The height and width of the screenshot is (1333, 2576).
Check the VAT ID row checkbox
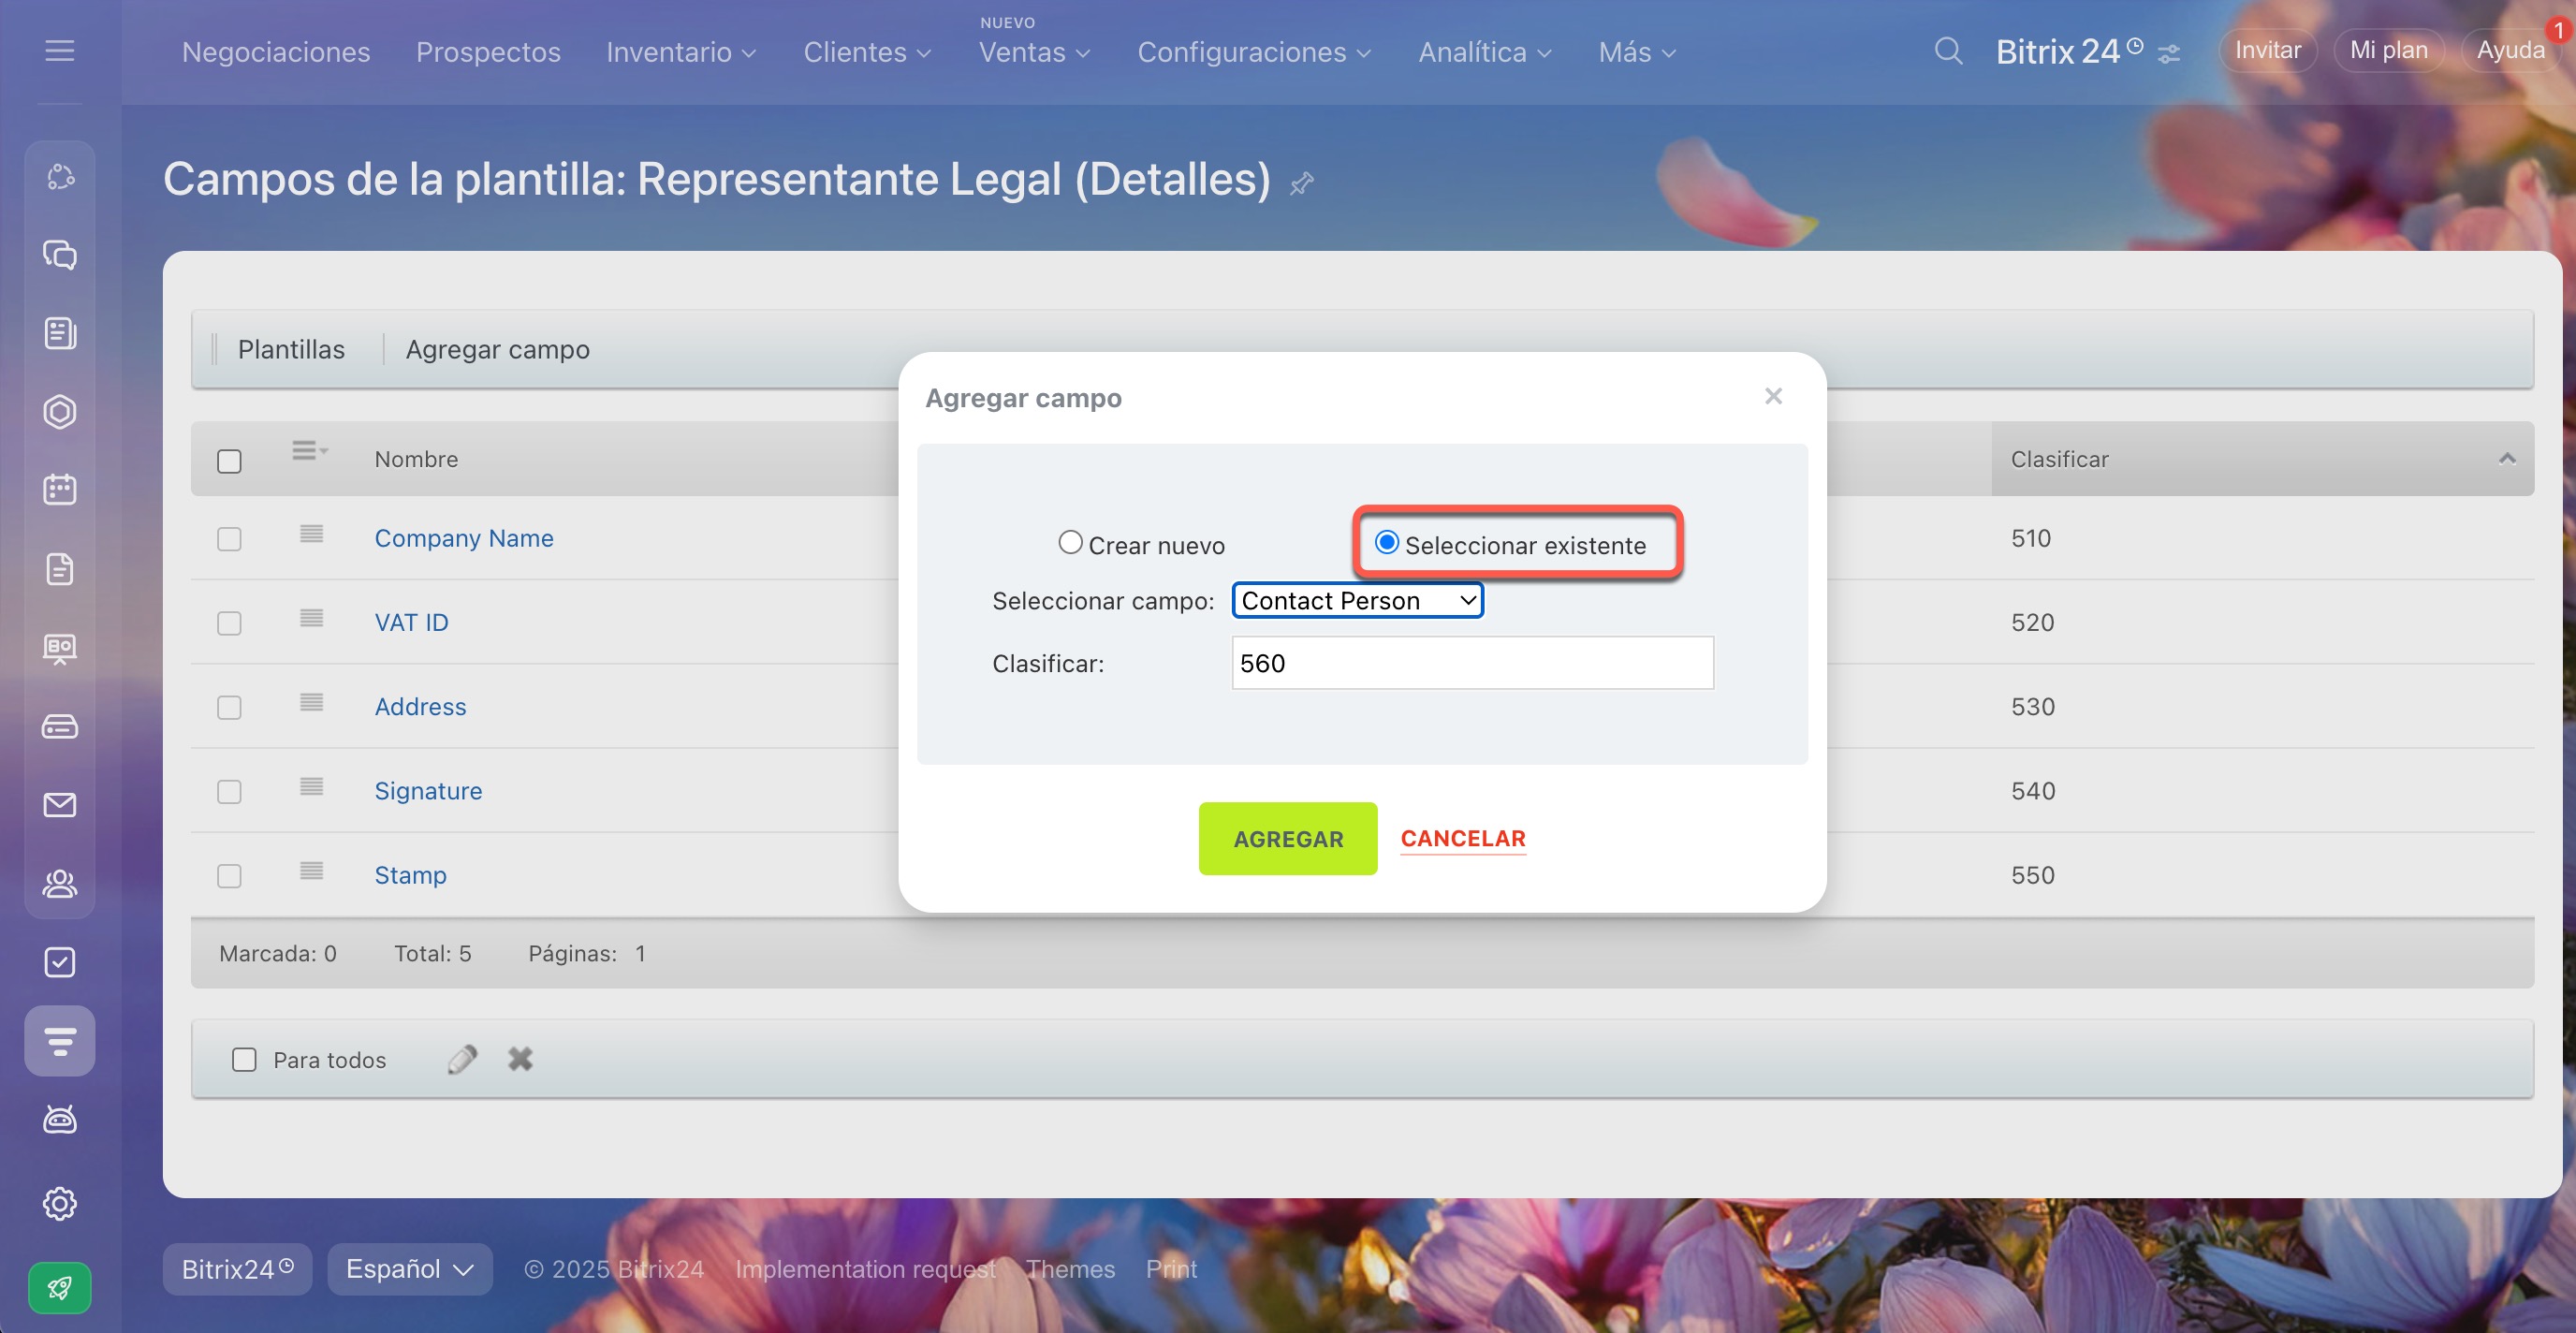click(229, 623)
